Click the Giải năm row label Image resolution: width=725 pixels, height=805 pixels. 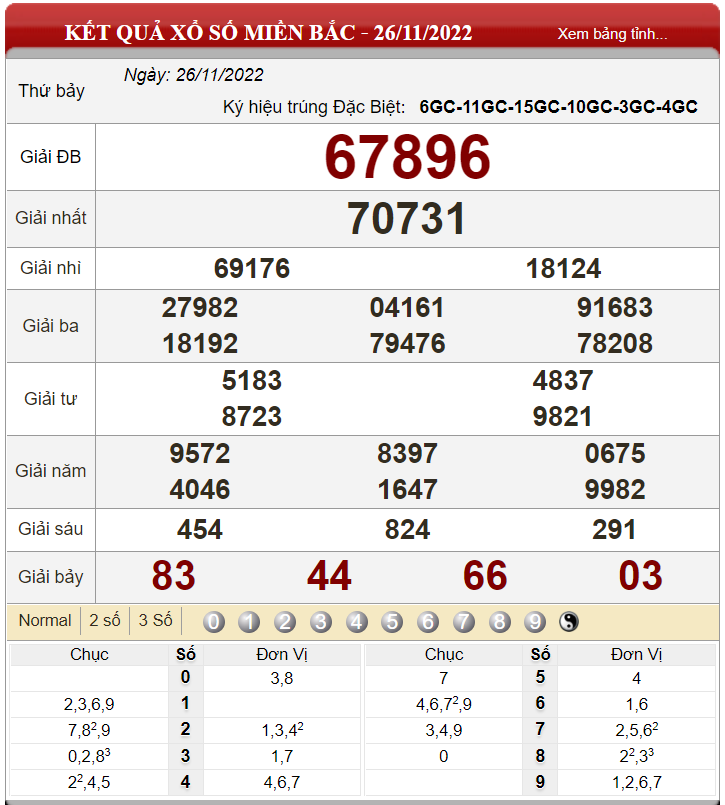(x=50, y=471)
